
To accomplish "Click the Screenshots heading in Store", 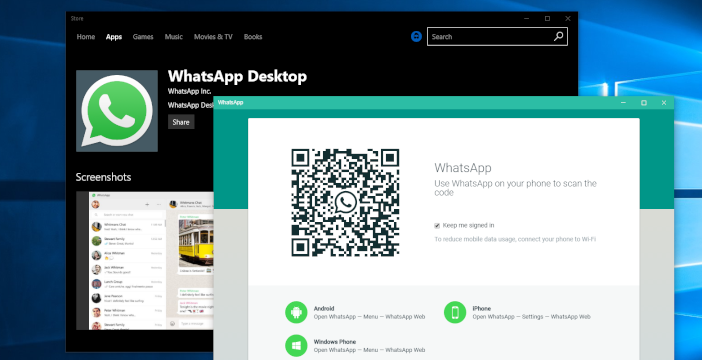I will (x=103, y=177).
